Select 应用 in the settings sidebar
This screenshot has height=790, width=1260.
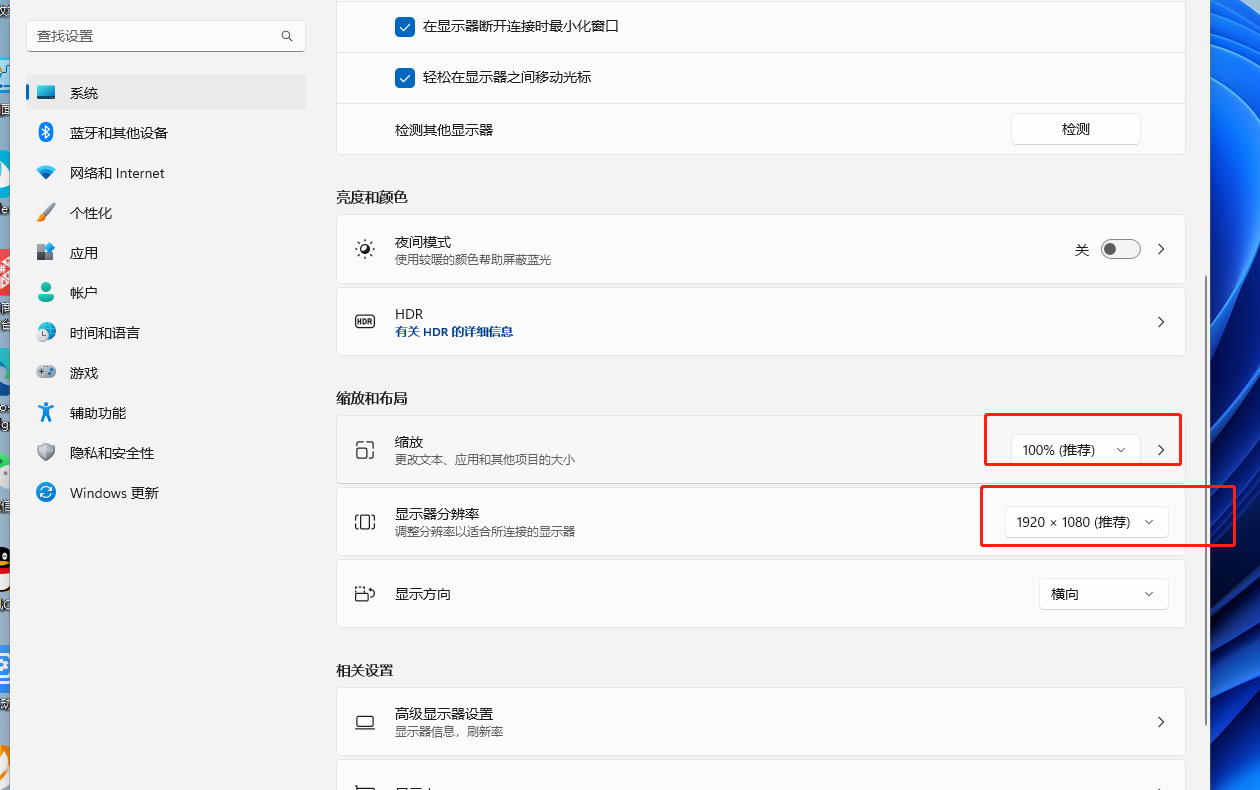pyautogui.click(x=84, y=253)
